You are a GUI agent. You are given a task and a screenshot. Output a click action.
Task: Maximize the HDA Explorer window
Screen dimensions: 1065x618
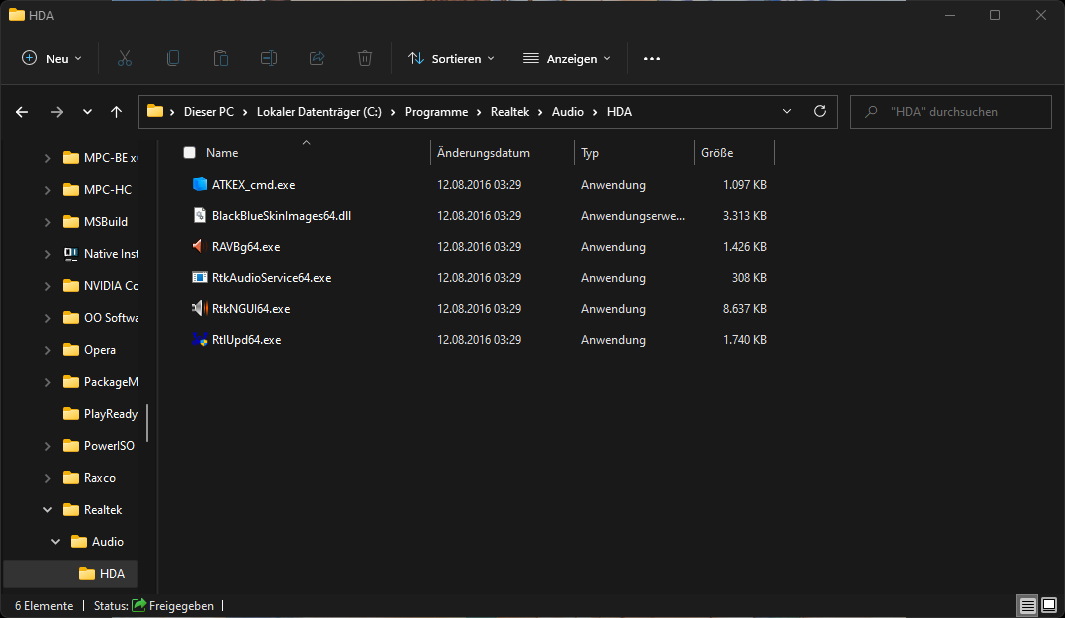click(995, 15)
